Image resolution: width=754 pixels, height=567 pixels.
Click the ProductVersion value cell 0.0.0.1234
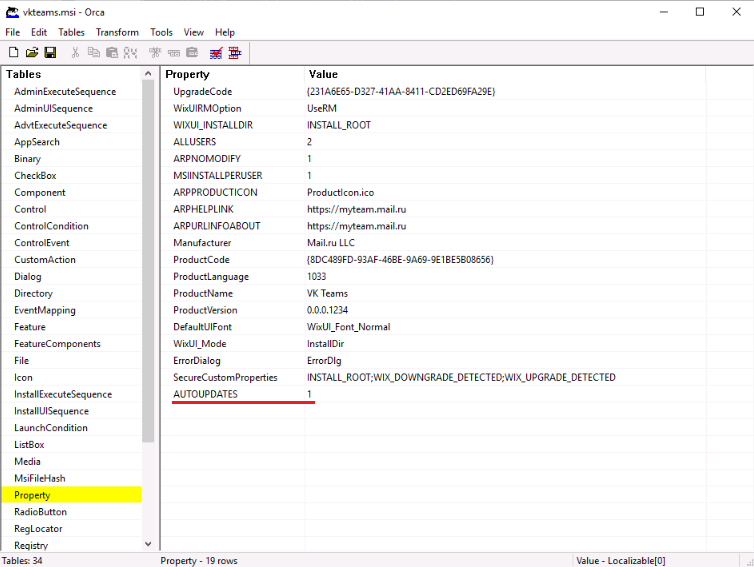point(335,310)
